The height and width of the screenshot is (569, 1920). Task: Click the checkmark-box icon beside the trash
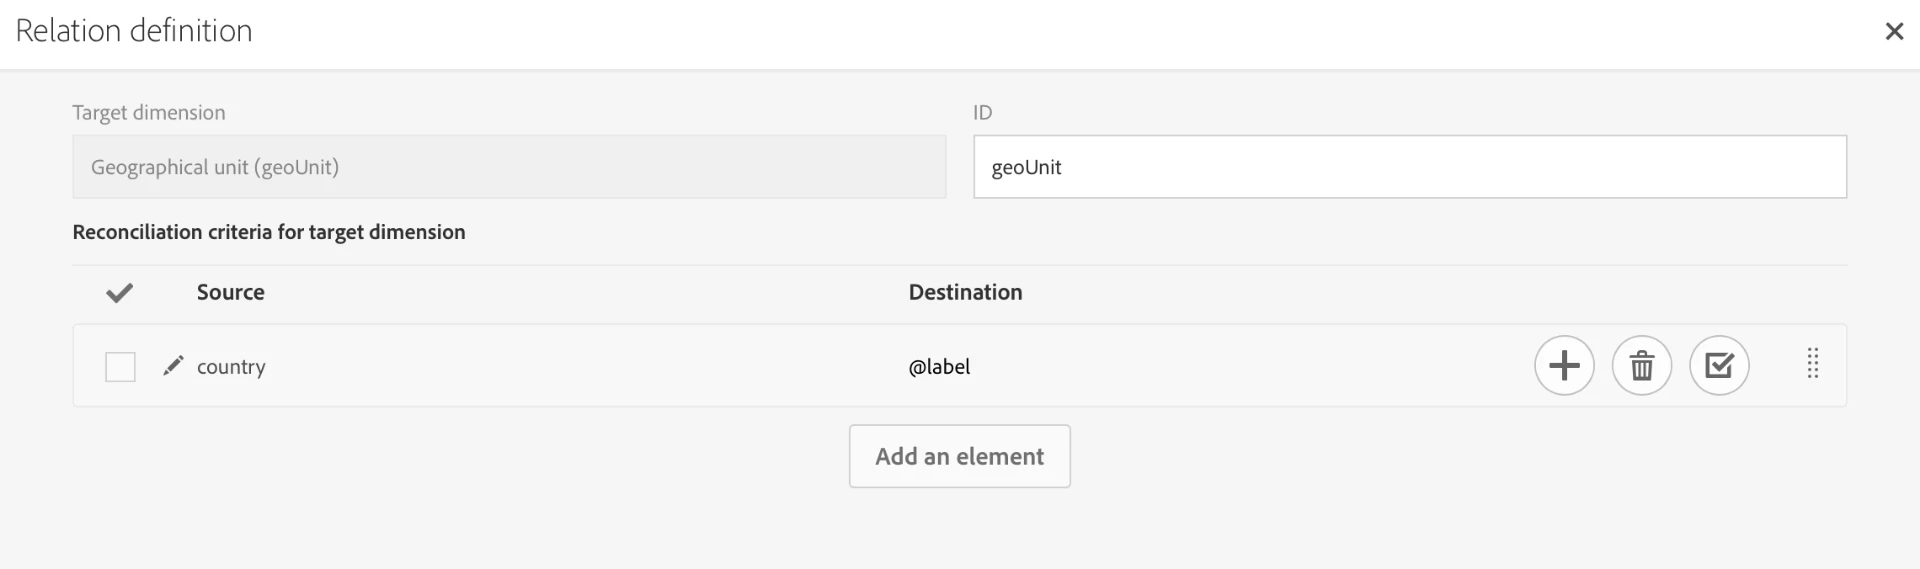[x=1718, y=366]
